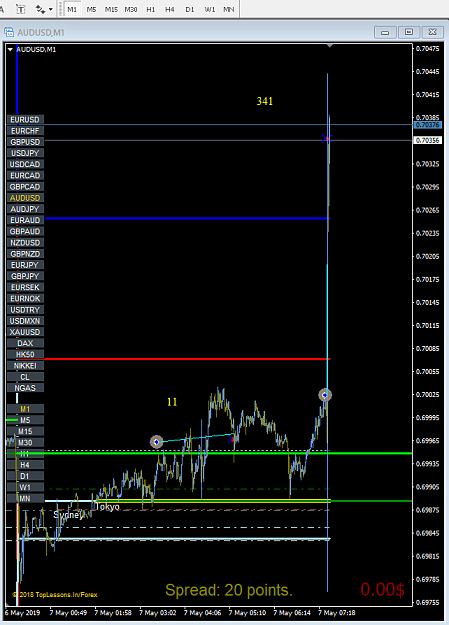Load EURNOK from the chart symbol panel

click(25, 298)
